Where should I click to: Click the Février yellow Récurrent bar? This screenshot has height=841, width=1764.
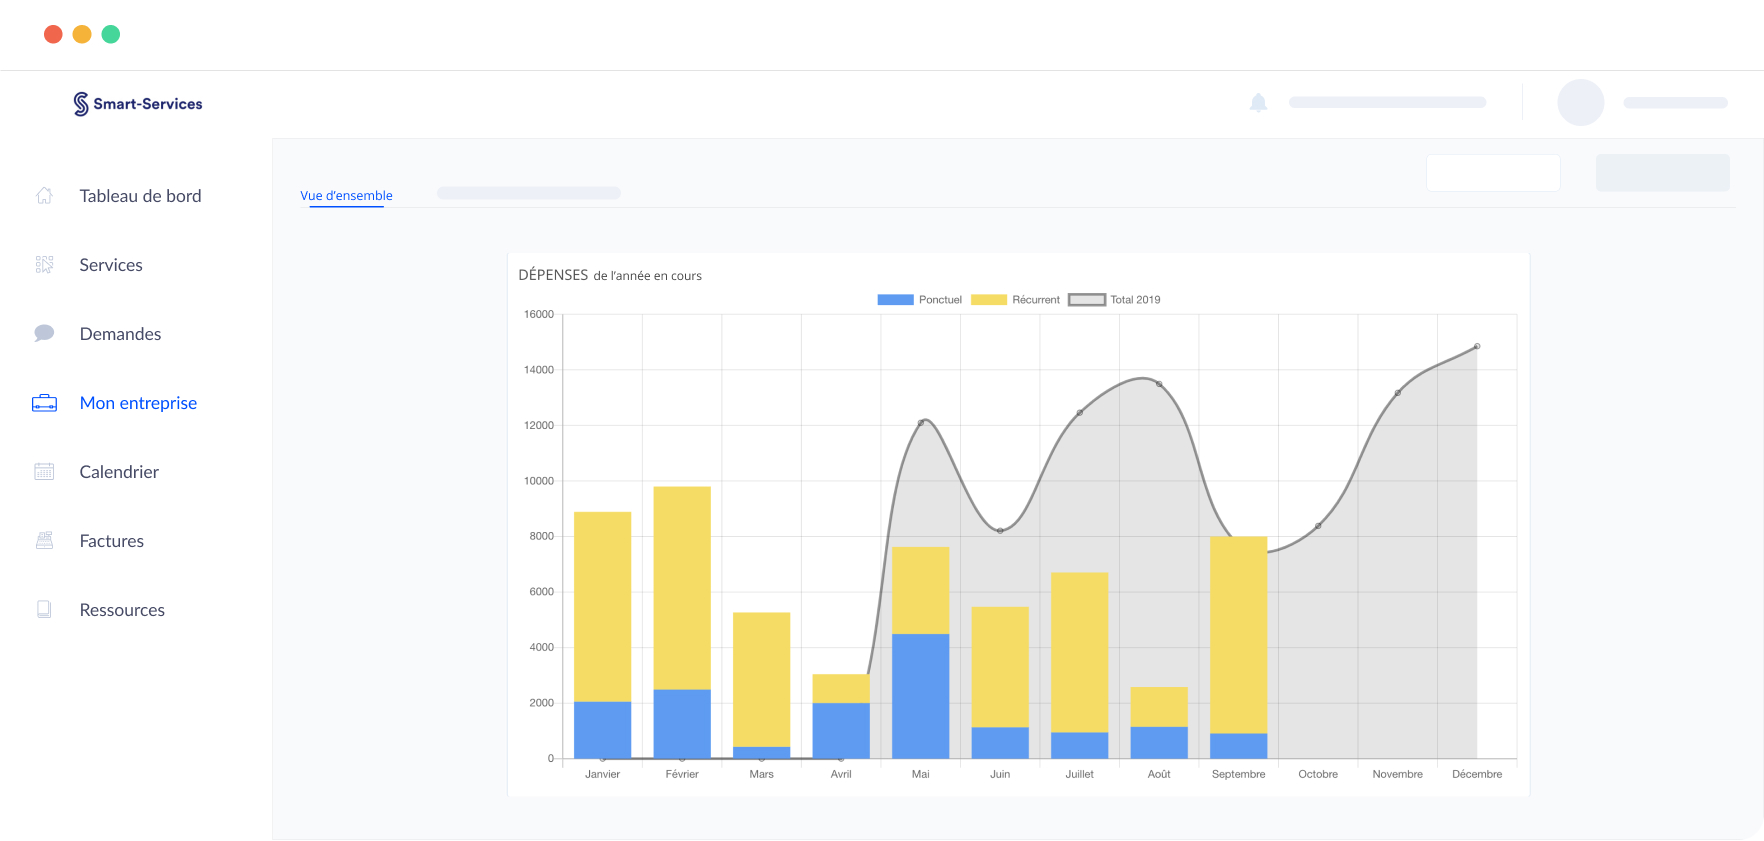coord(682,588)
